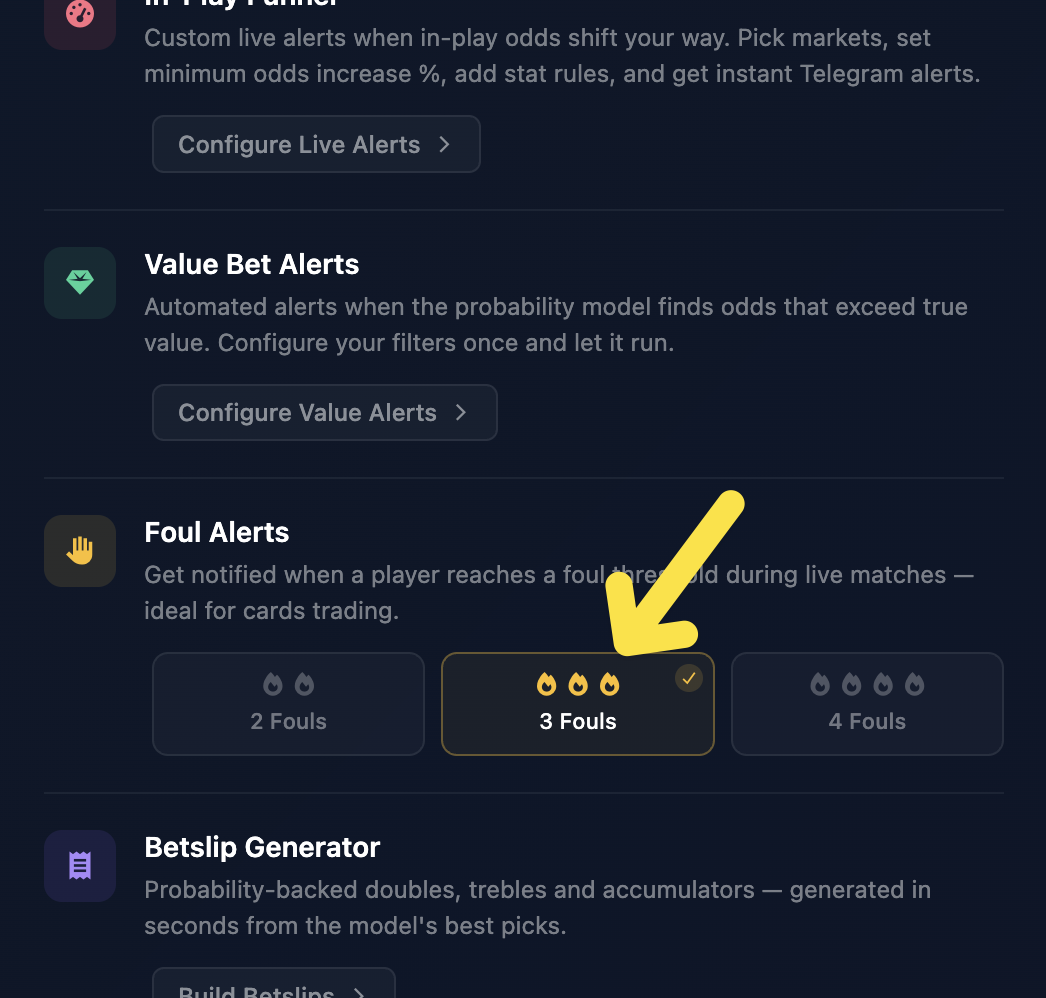Click the grey flame icons above 2 Fouls

coord(288,684)
